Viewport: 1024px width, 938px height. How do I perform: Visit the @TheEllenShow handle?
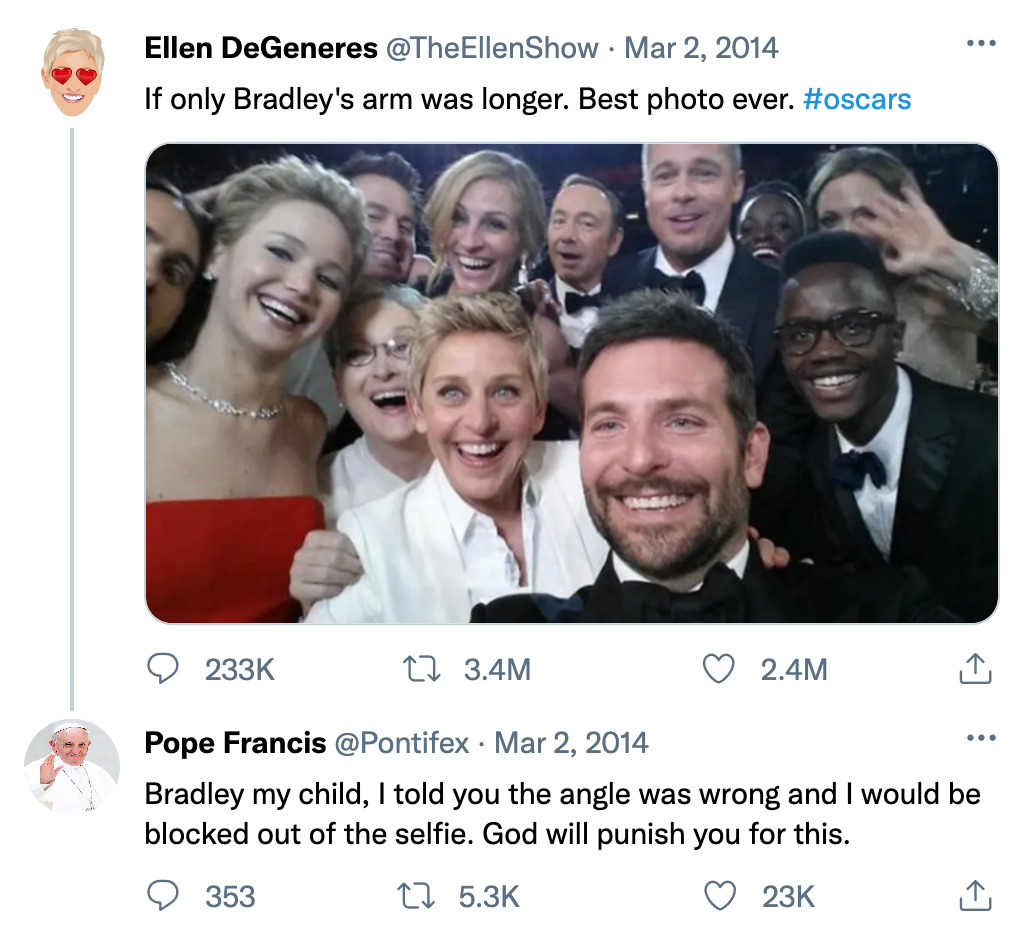pos(492,48)
